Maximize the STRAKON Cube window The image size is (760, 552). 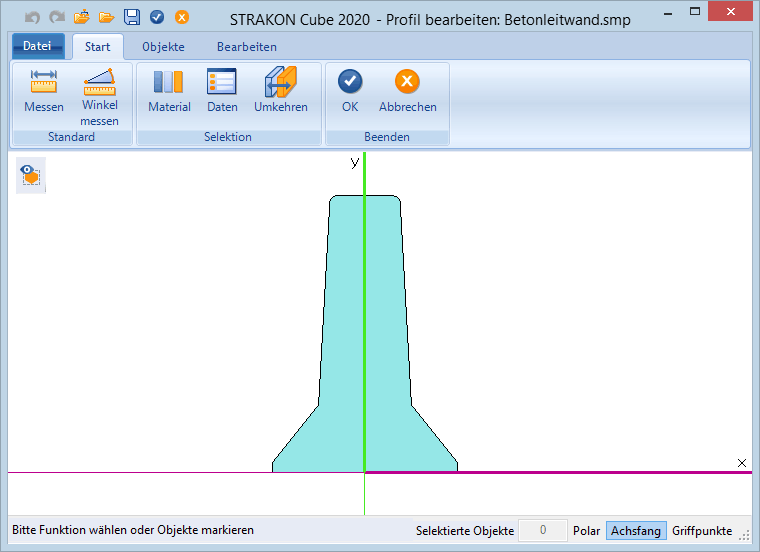[695, 12]
